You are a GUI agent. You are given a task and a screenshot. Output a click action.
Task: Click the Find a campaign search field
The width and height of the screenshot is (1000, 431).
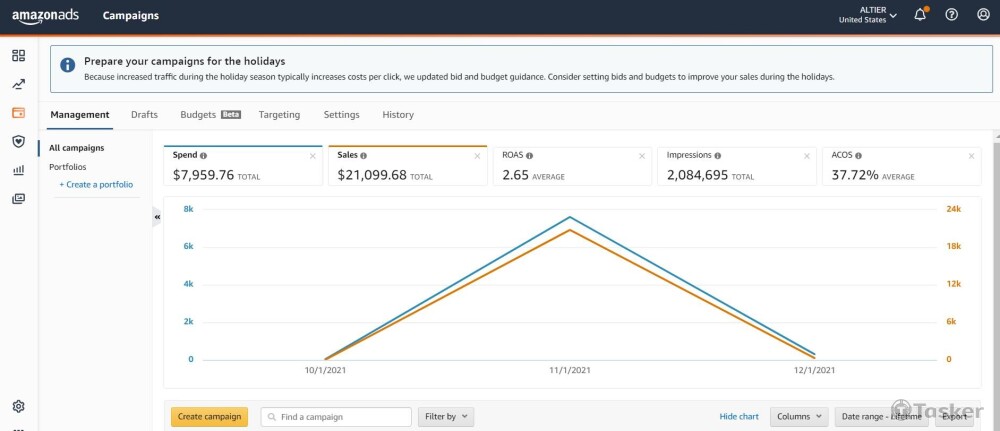[336, 417]
